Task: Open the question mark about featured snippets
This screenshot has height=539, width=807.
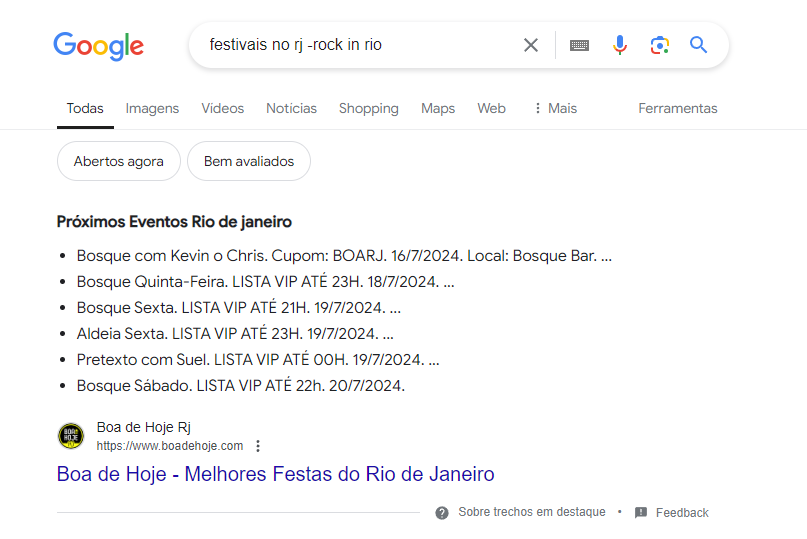Action: pos(442,513)
